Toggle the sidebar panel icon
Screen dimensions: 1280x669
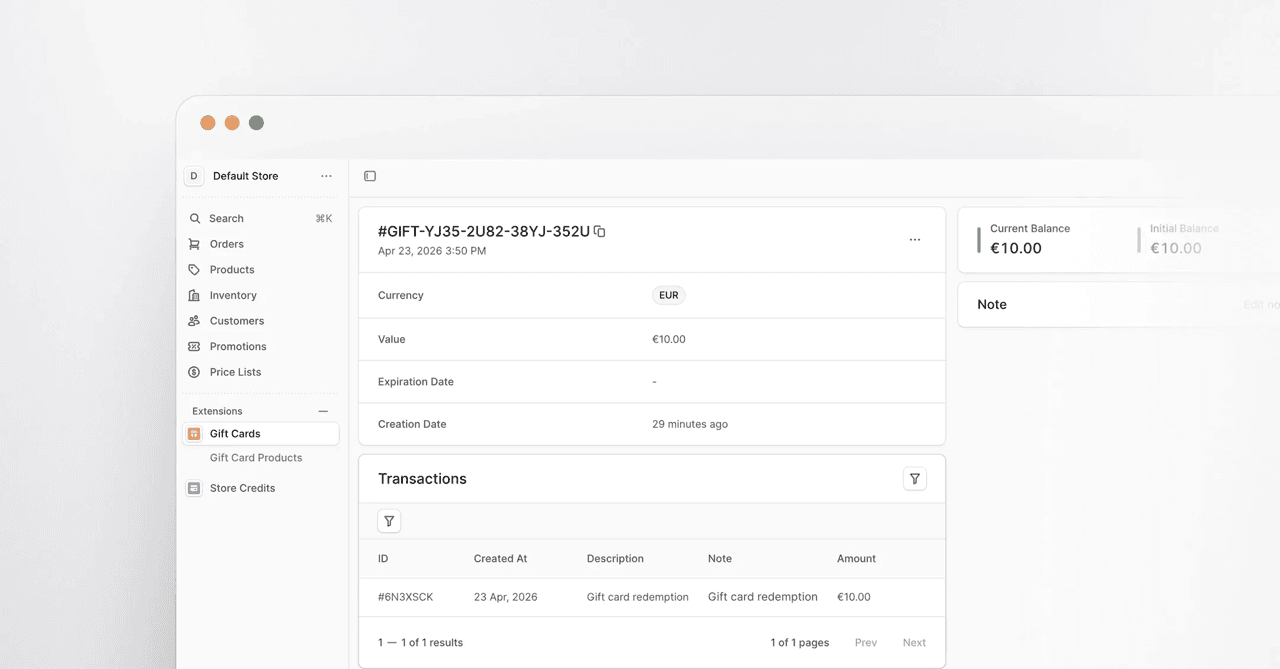click(370, 176)
